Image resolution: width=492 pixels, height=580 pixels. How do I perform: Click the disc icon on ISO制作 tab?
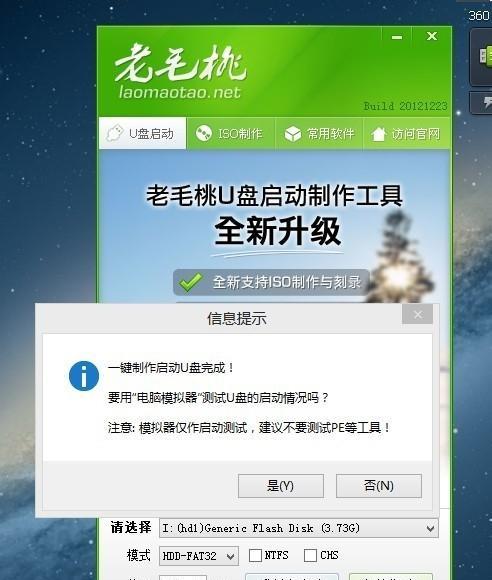(203, 134)
